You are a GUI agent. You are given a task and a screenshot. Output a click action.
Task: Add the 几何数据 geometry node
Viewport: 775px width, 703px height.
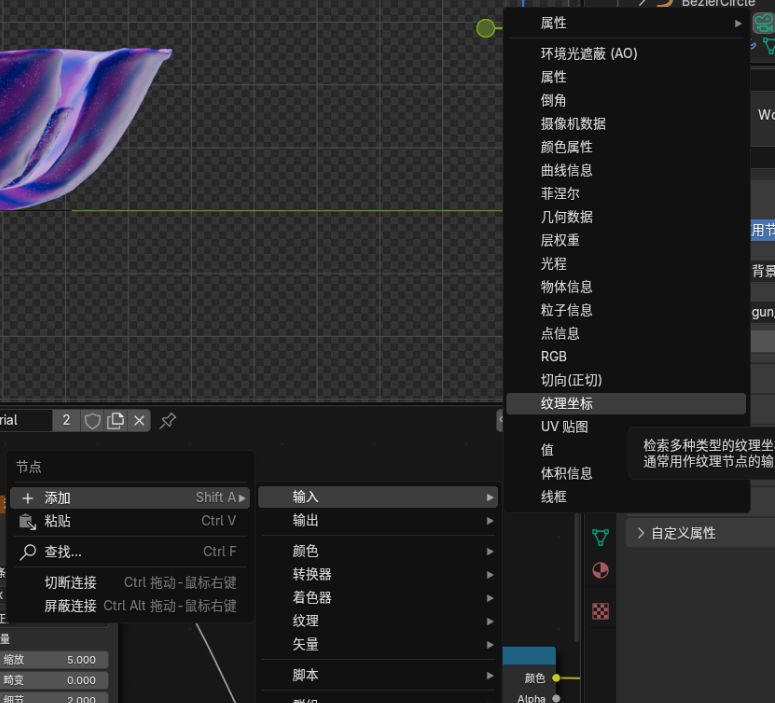(626, 217)
